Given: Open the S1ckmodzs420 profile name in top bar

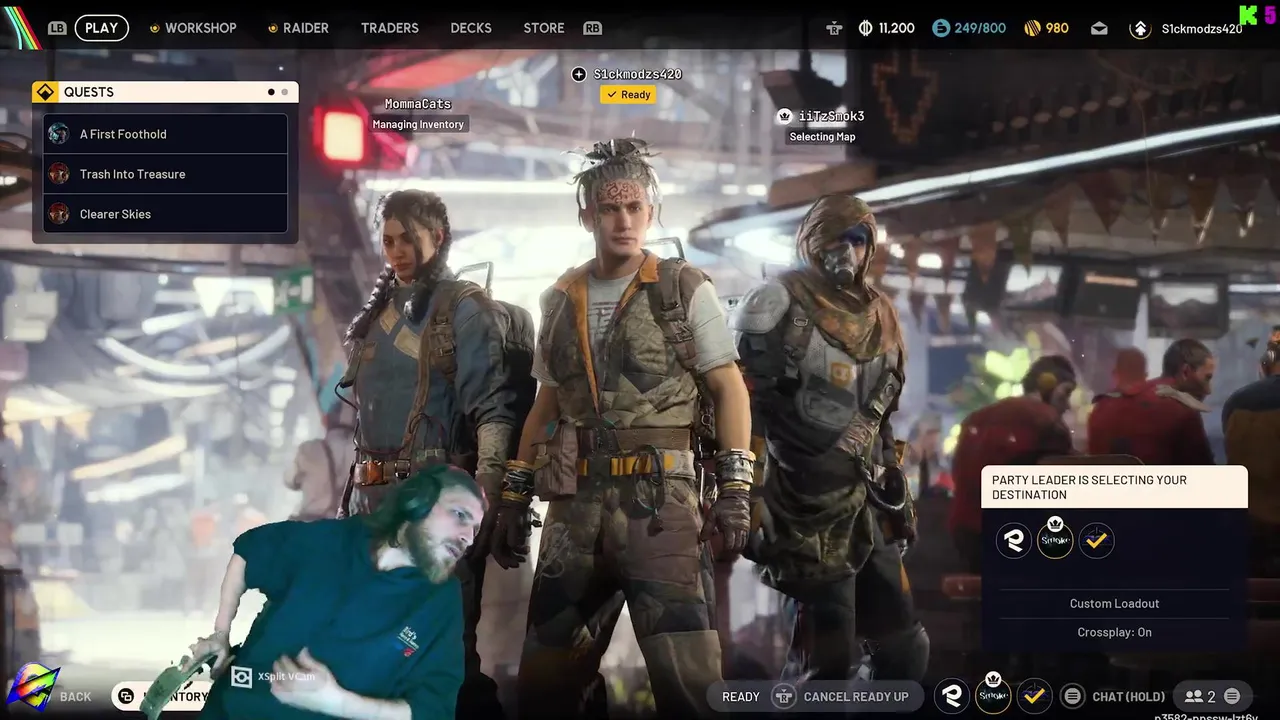Looking at the screenshot, I should [x=1202, y=29].
